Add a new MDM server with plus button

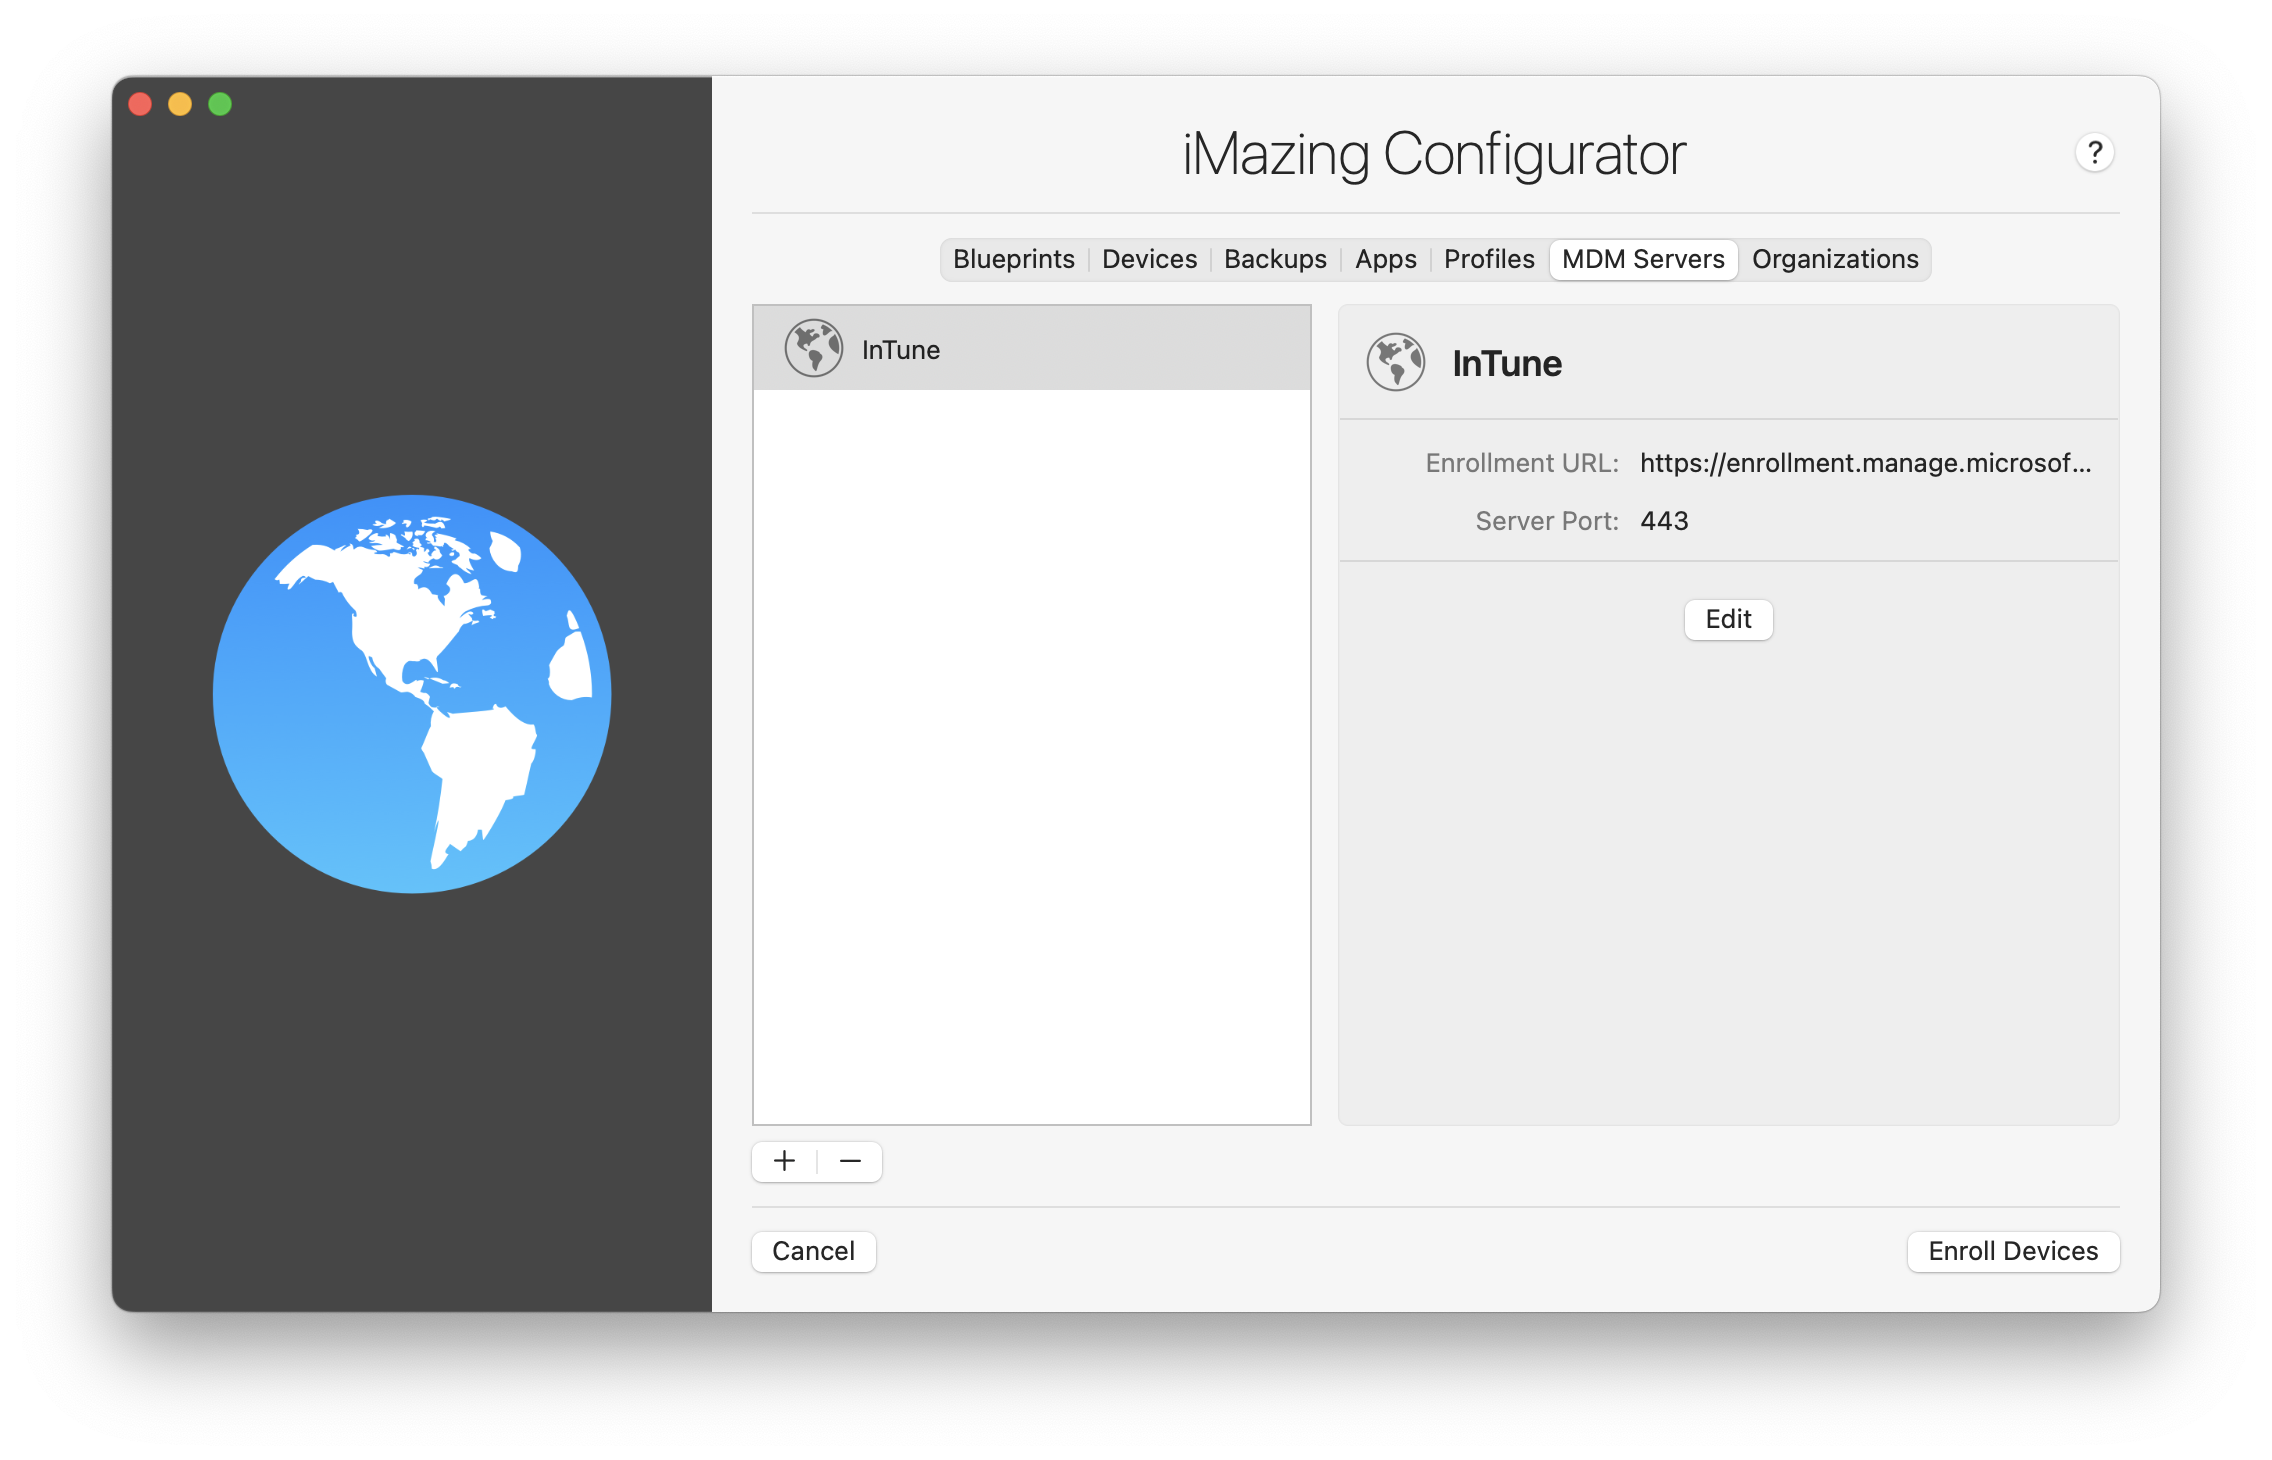tap(785, 1161)
